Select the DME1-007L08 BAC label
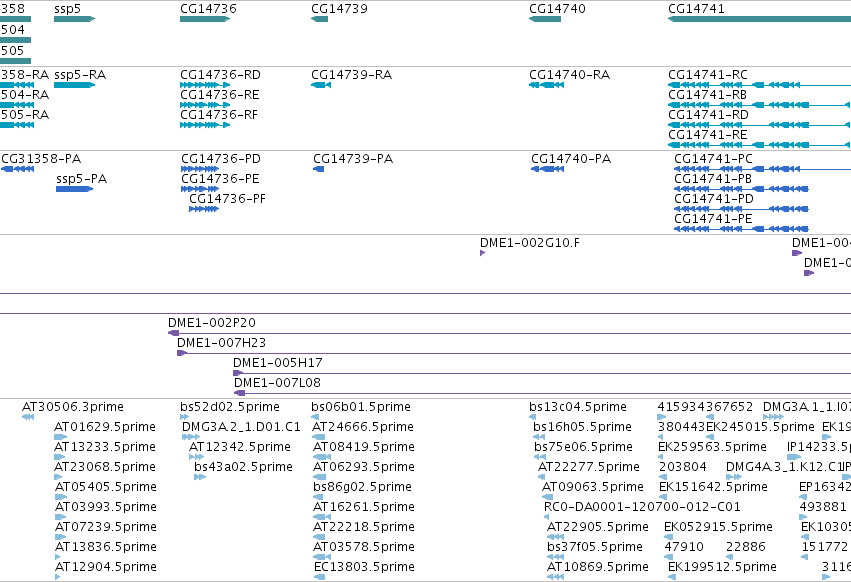 (x=277, y=383)
